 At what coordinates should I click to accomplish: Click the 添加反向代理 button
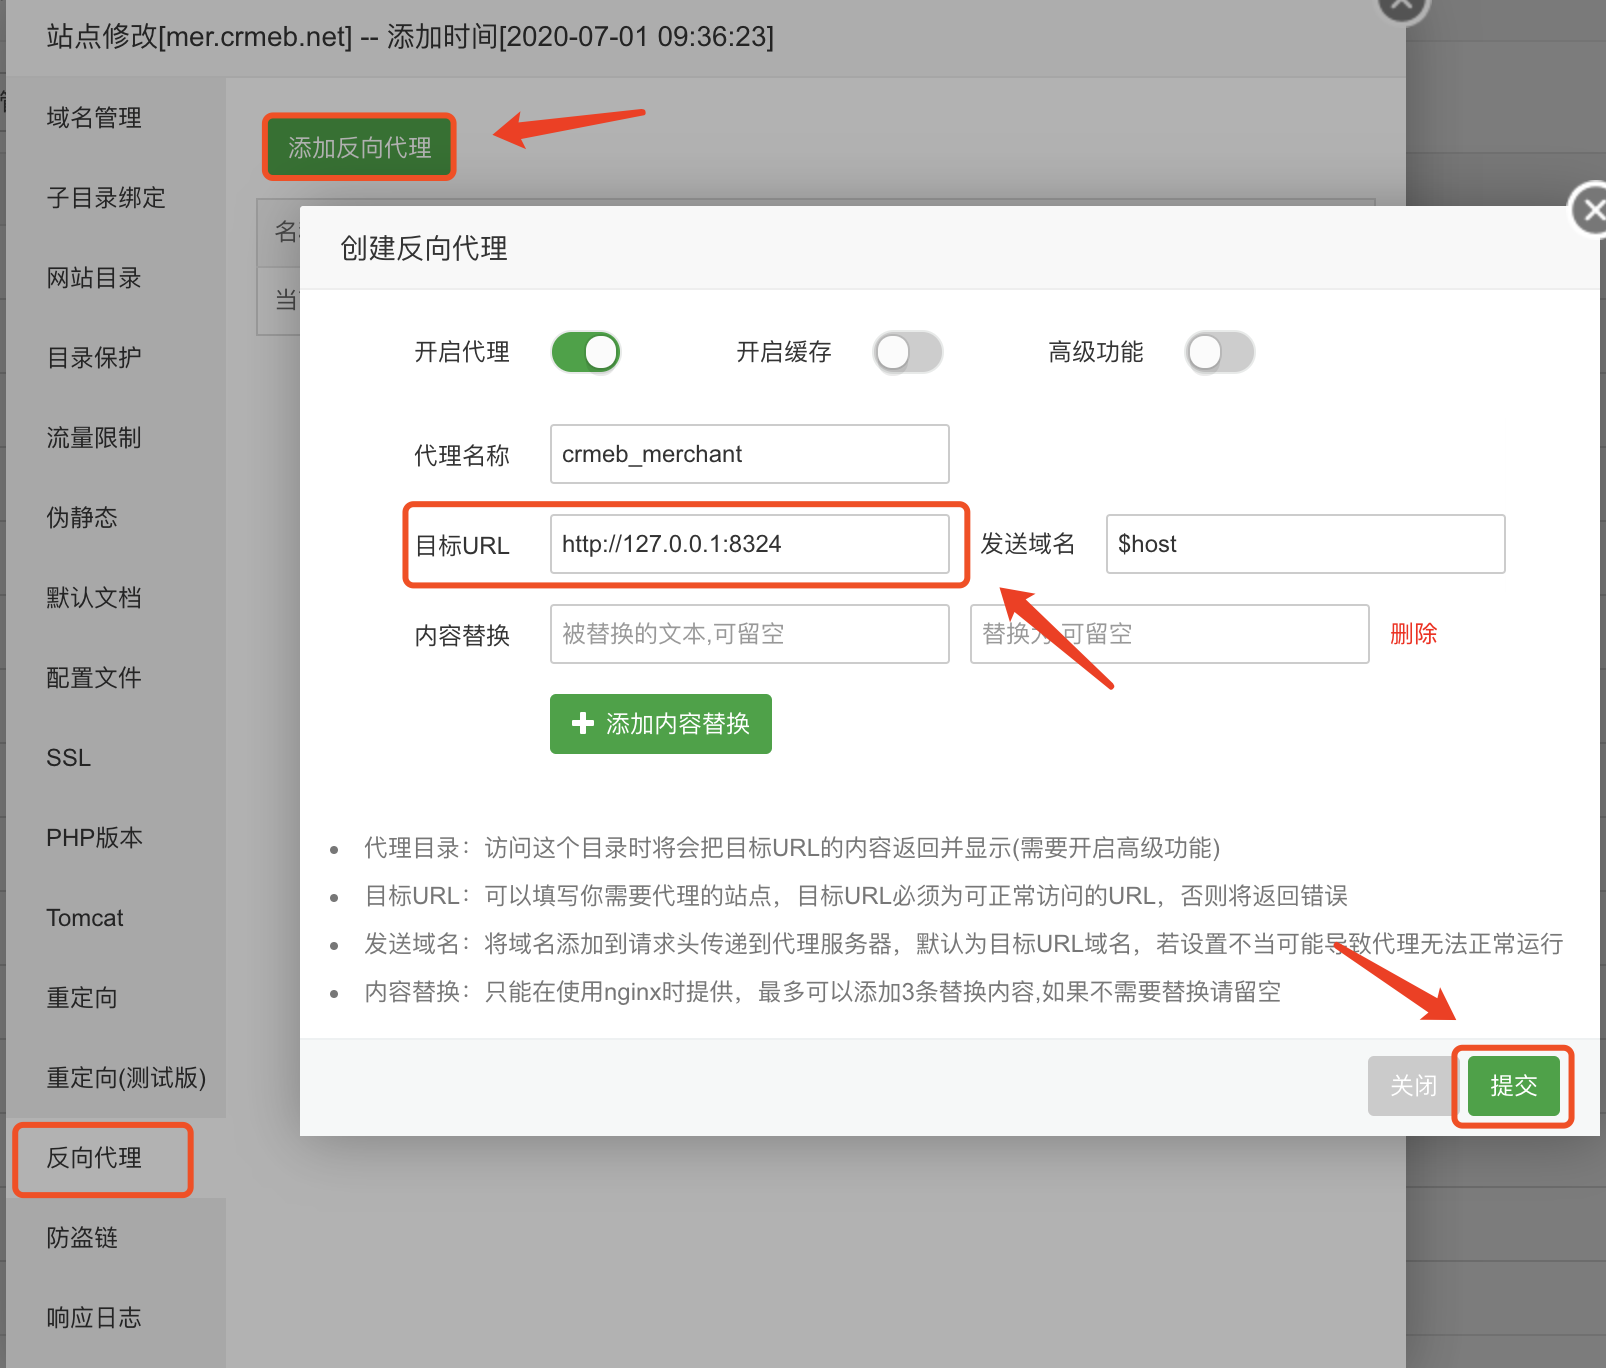359,146
